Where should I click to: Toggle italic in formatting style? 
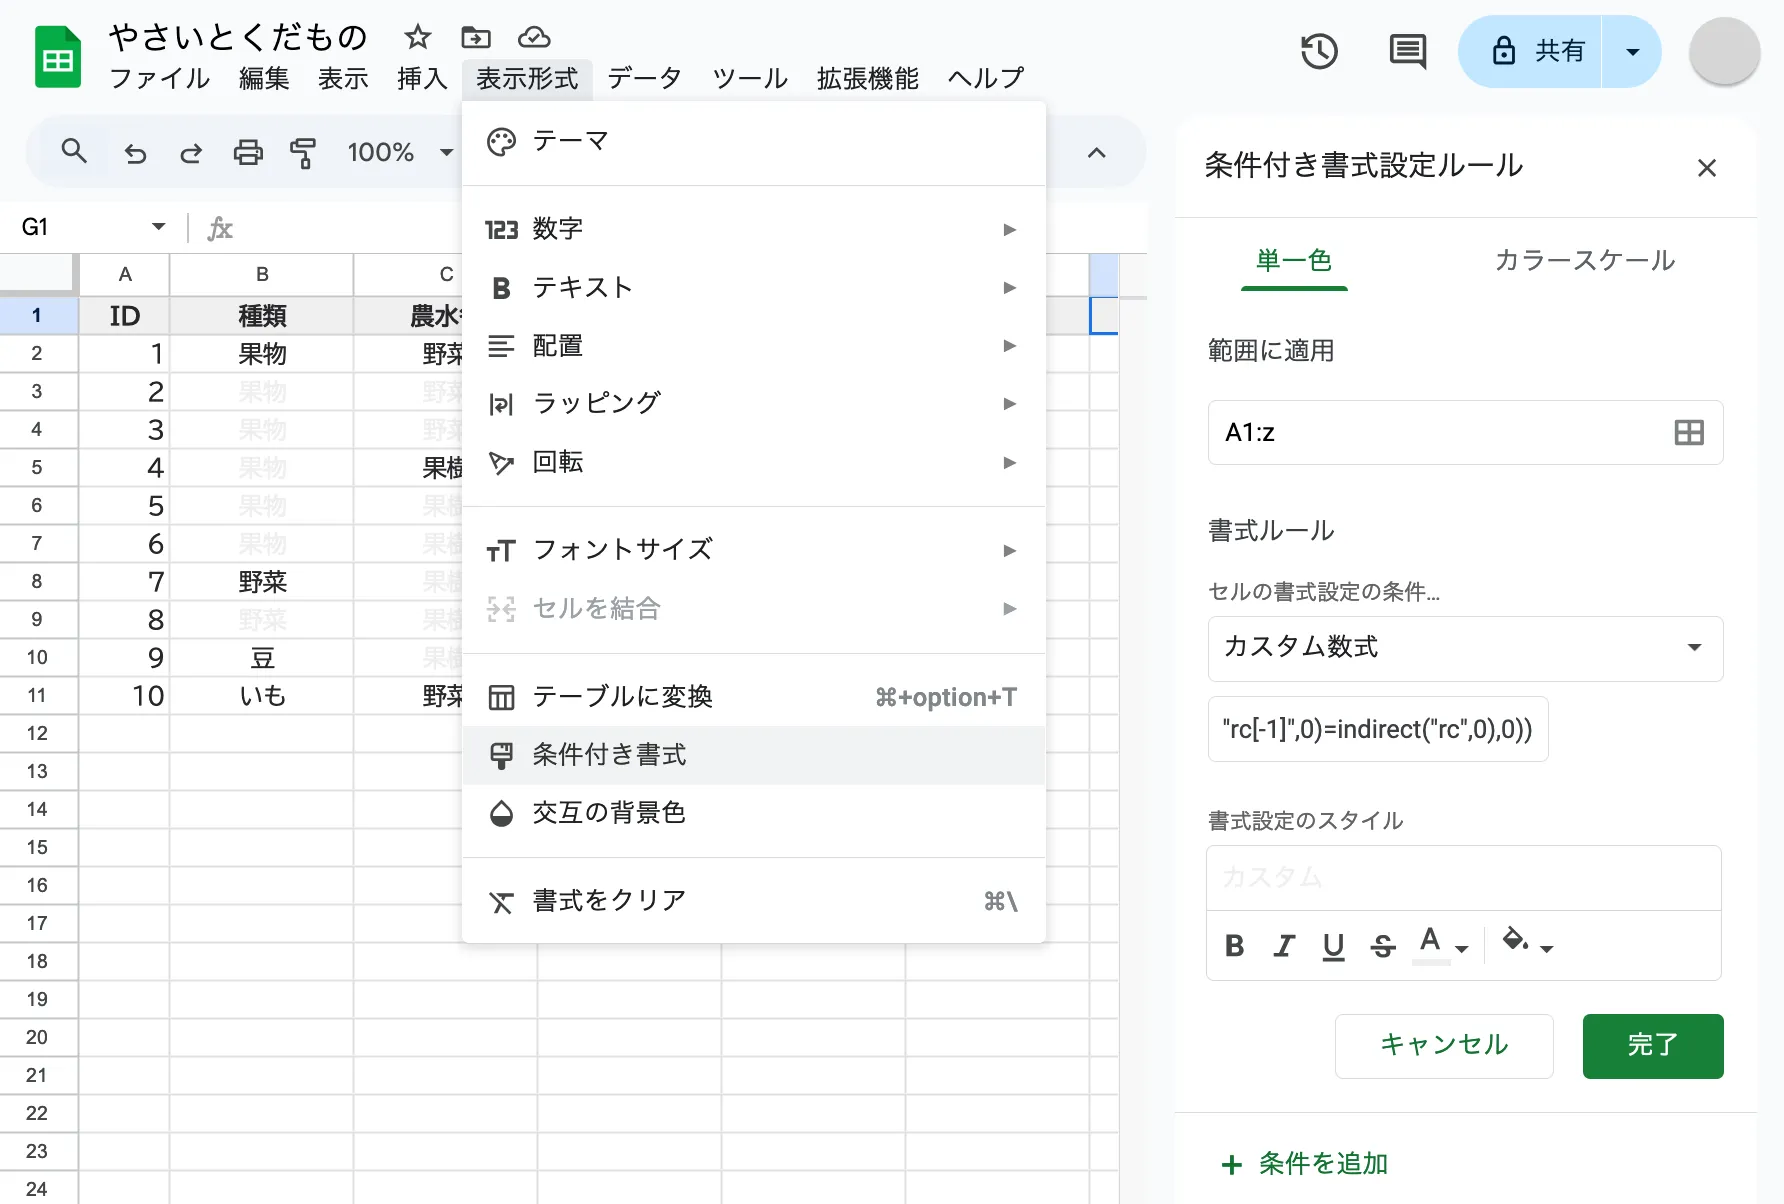(x=1284, y=946)
